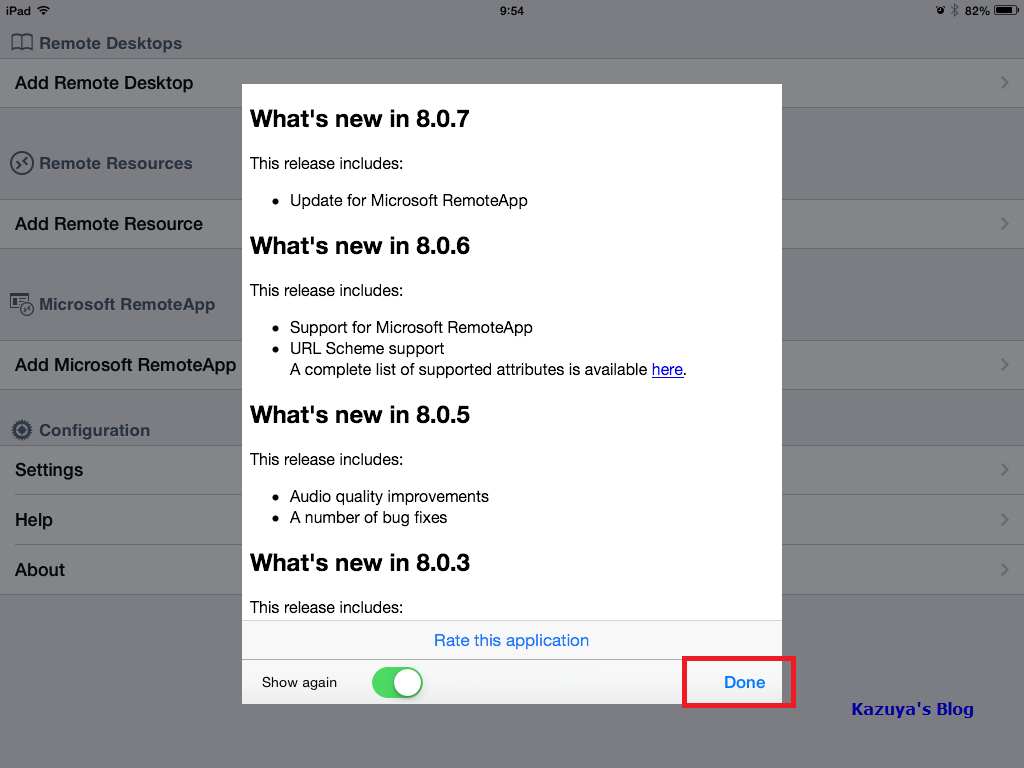Expand the Settings row chevron
The width and height of the screenshot is (1024, 768).
1004,470
